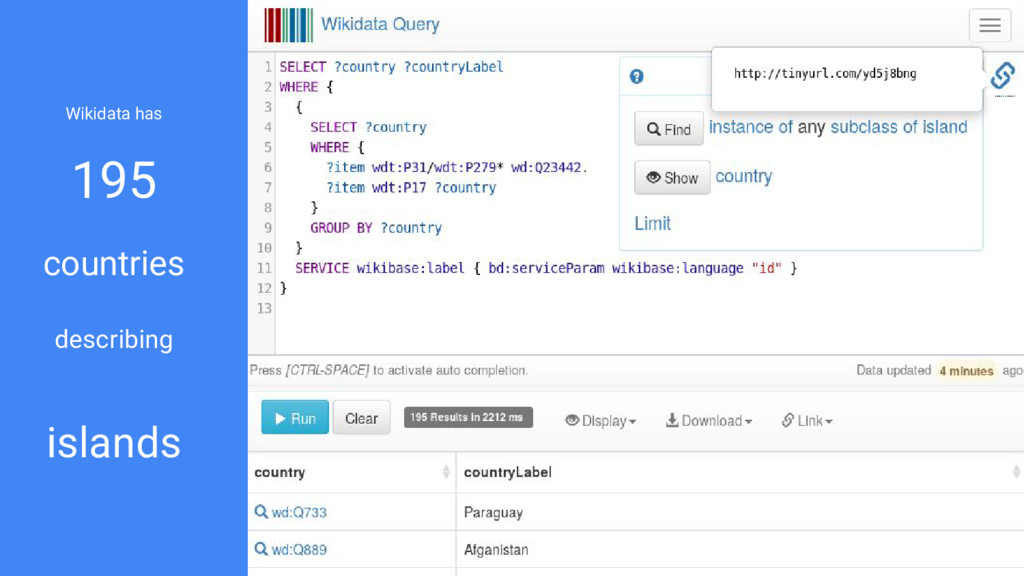The height and width of the screenshot is (576, 1024).
Task: Open the Link dropdown menu
Action: (807, 421)
